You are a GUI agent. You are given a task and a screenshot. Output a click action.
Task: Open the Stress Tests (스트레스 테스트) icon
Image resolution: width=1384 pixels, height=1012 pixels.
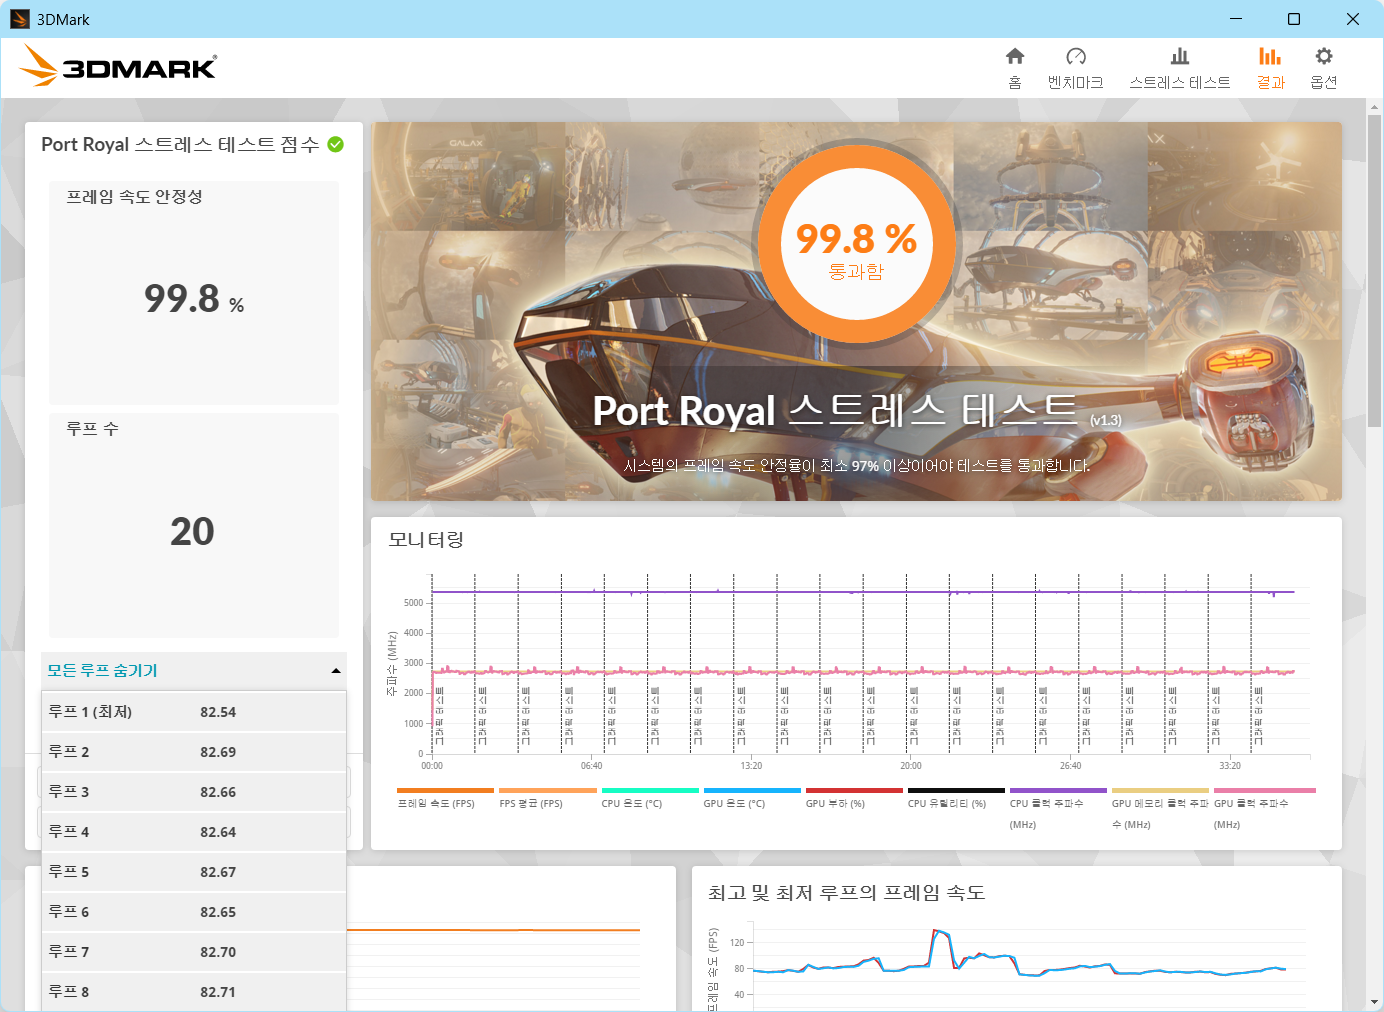pos(1180,57)
